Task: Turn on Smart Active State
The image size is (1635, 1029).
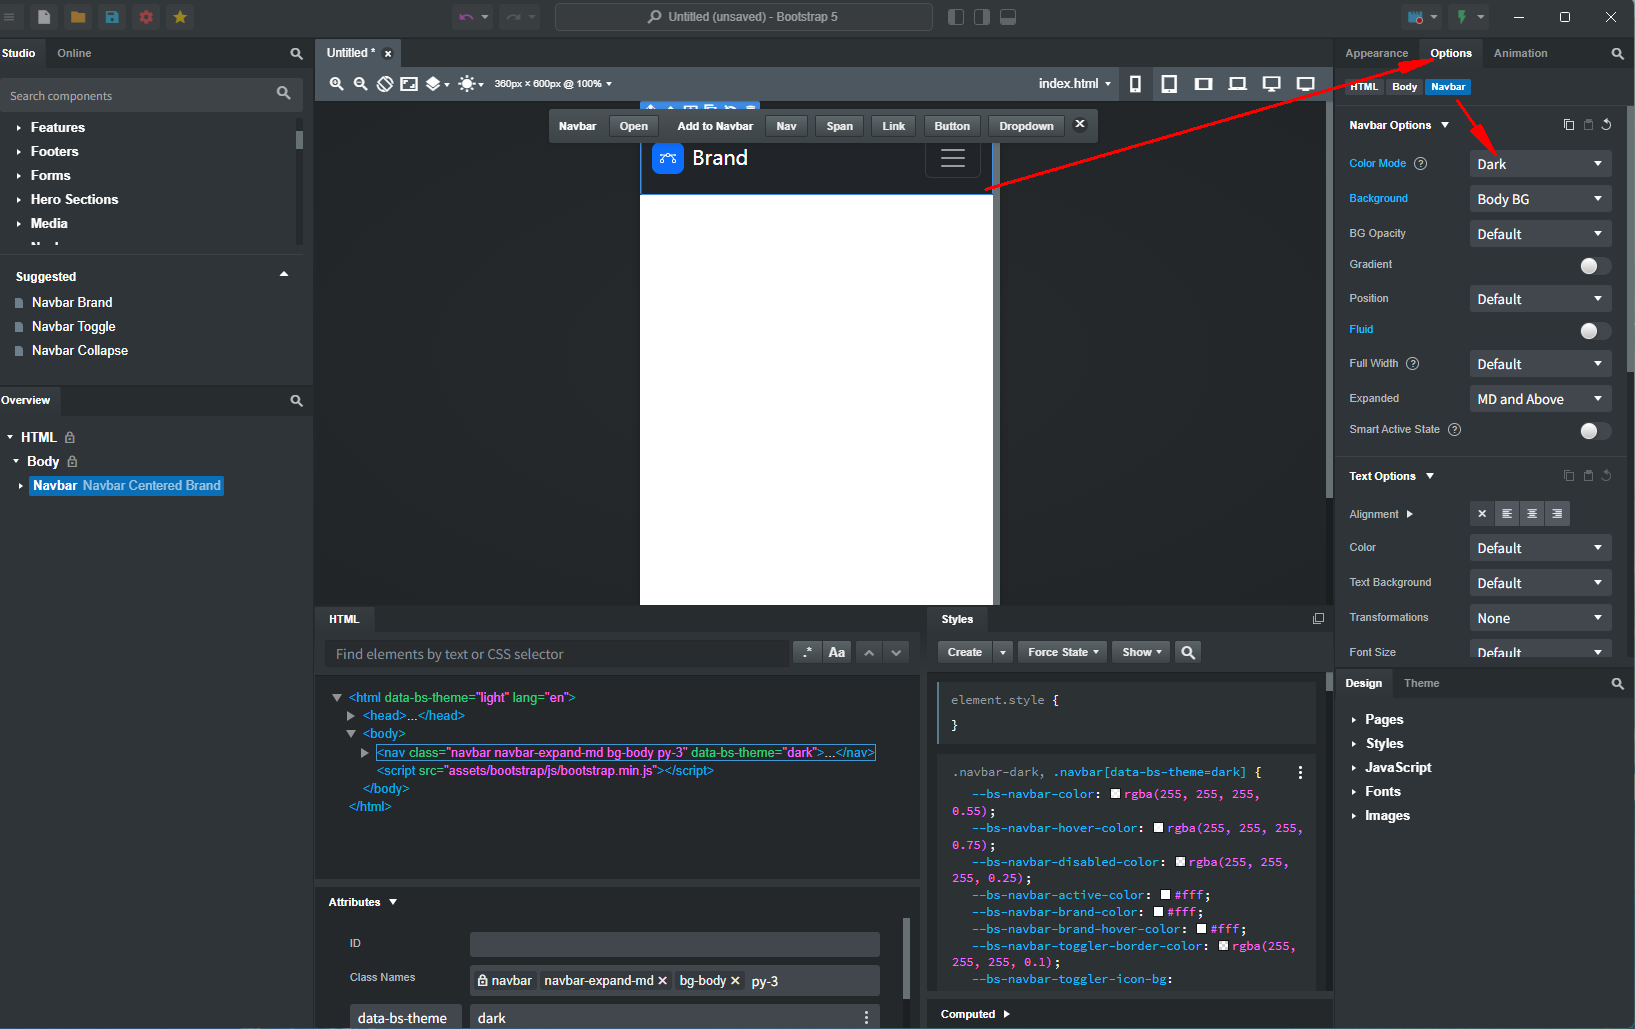Action: (x=1595, y=431)
